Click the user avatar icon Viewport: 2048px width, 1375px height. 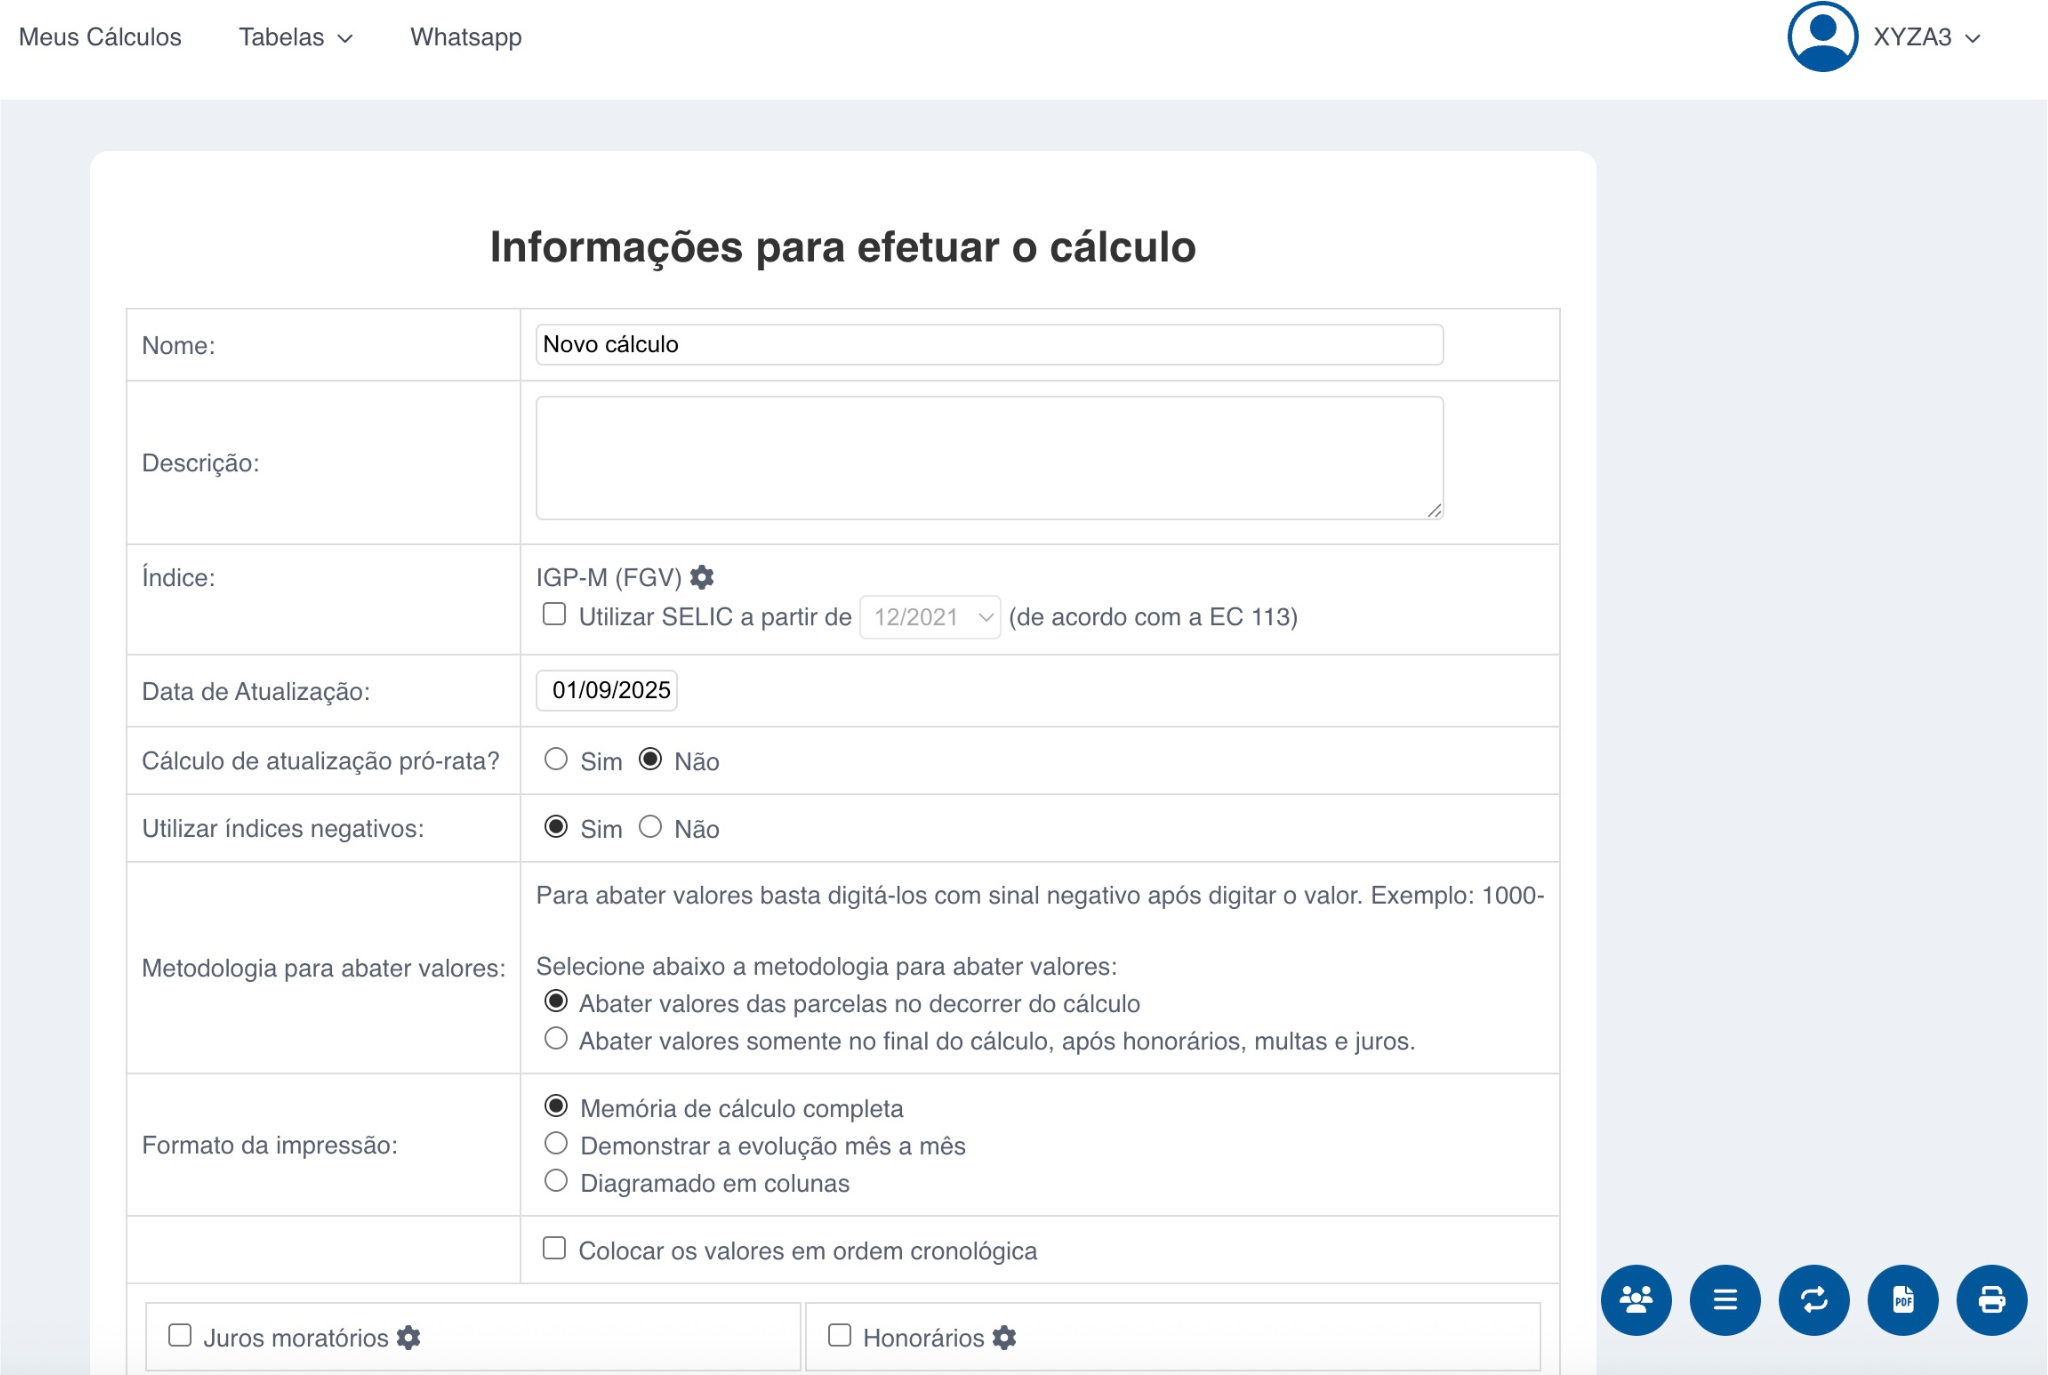tap(1822, 37)
